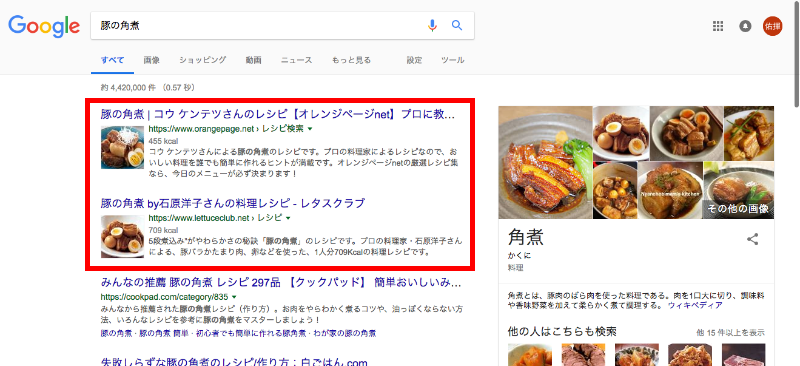Open the 白ごはん.com result title
Image resolution: width=800 pixels, height=366 pixels.
[x=234, y=362]
